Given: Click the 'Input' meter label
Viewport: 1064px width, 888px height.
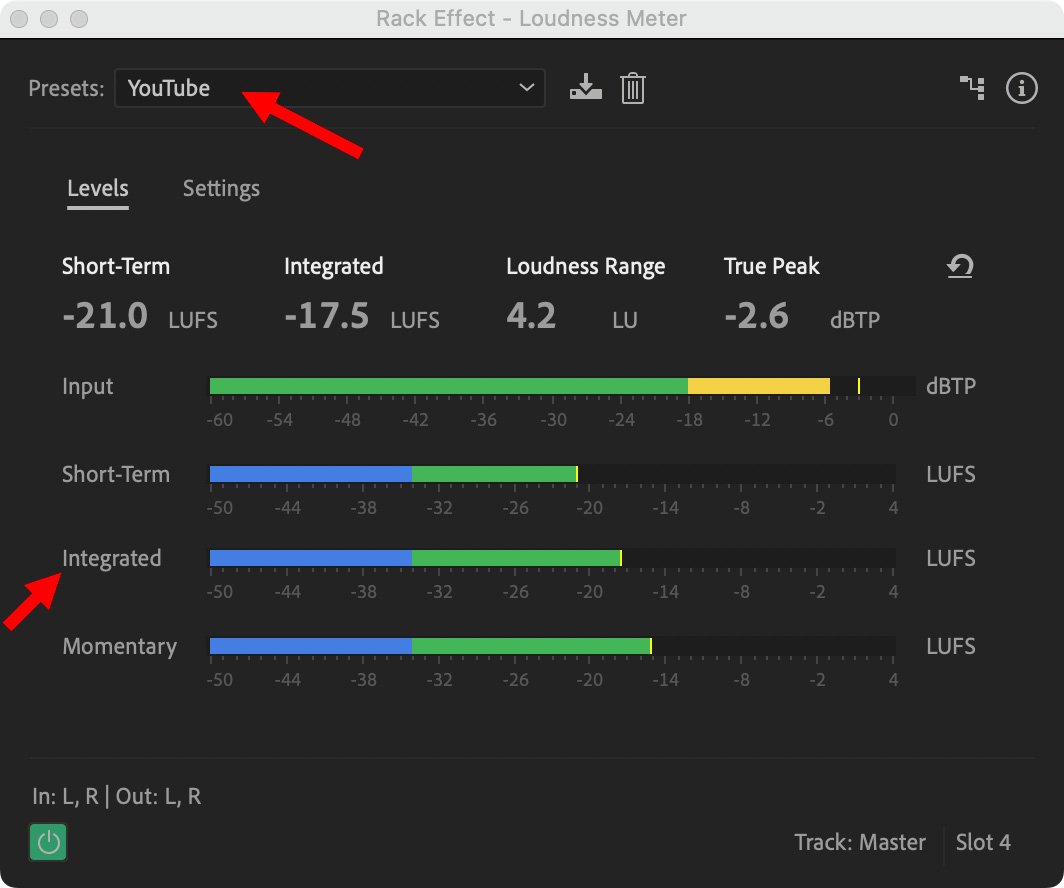Looking at the screenshot, I should click(88, 387).
